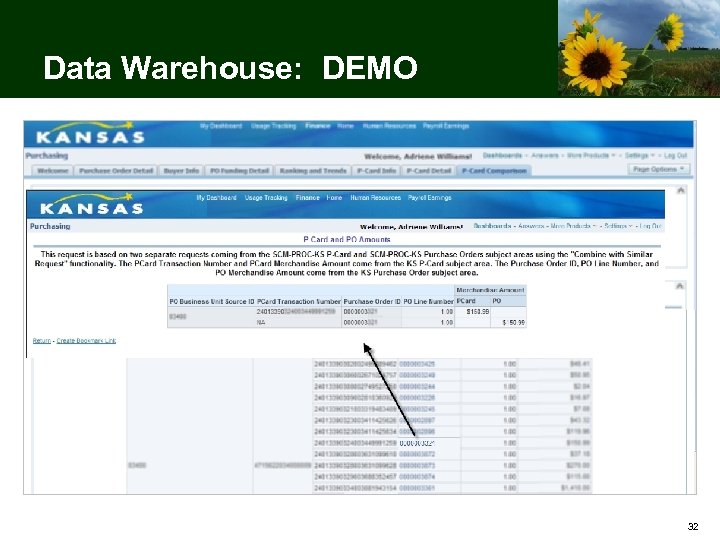Click Log Out in blurred background header
Screen dimensions: 720x540
pos(675,156)
